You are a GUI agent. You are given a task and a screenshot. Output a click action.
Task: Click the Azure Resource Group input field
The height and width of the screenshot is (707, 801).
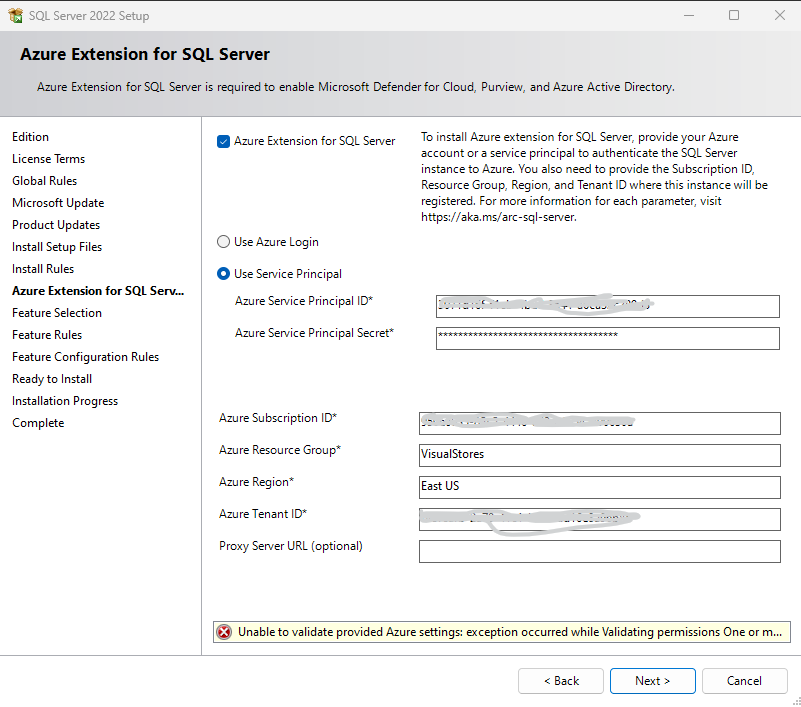pos(600,455)
